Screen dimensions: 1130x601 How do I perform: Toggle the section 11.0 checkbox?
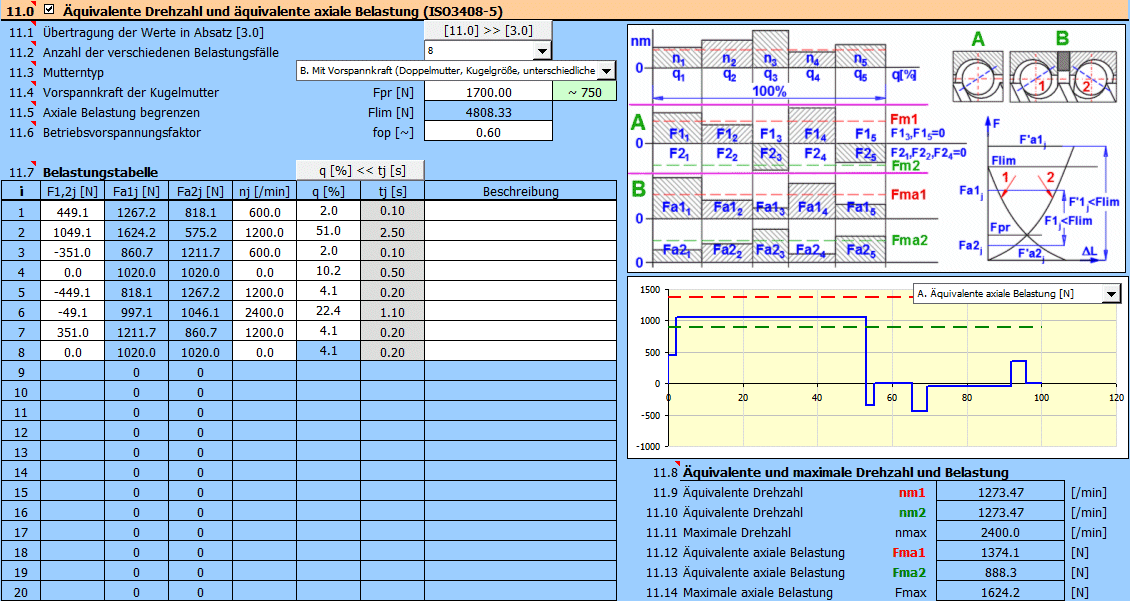[x=48, y=10]
